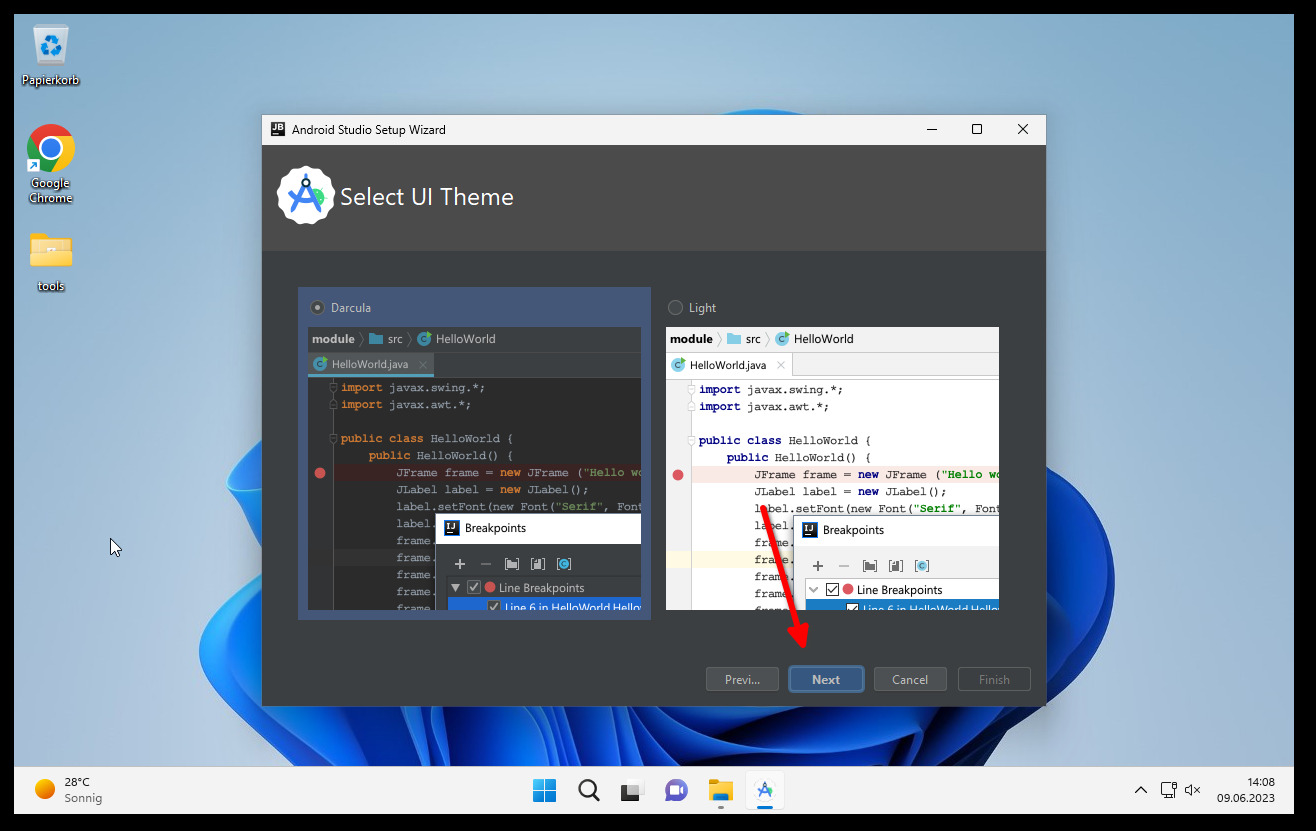The width and height of the screenshot is (1316, 831).
Task: Click the Select UI Theme heading
Action: (x=427, y=197)
